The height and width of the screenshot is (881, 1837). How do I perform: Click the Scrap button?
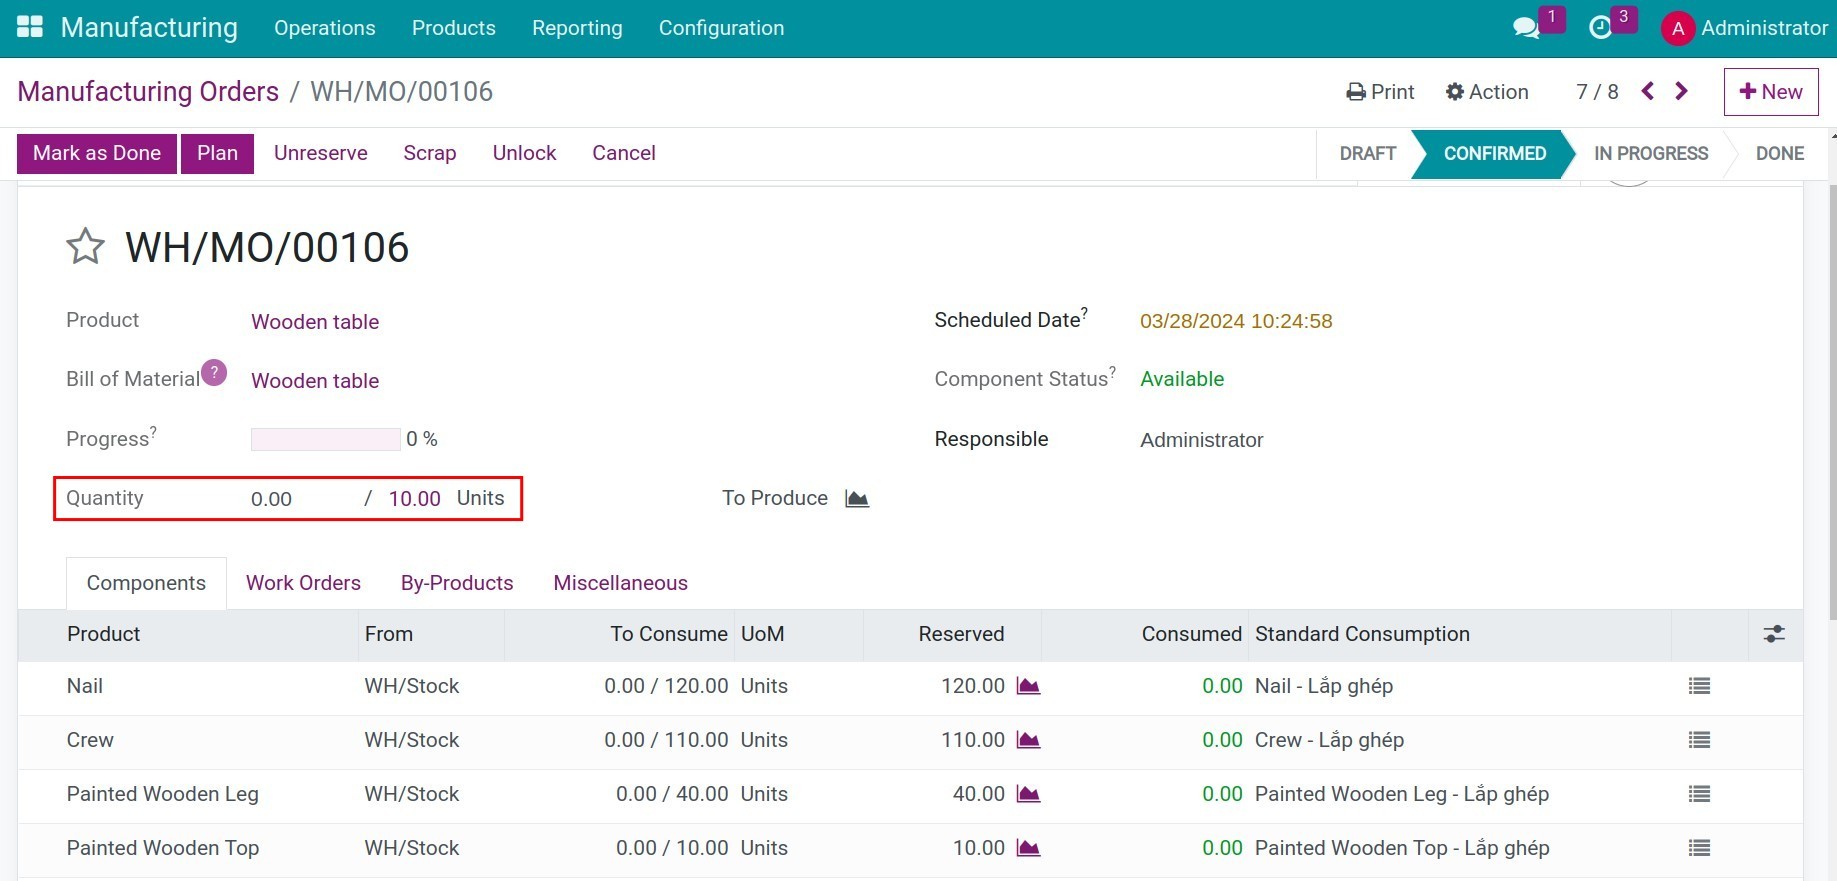(x=430, y=153)
